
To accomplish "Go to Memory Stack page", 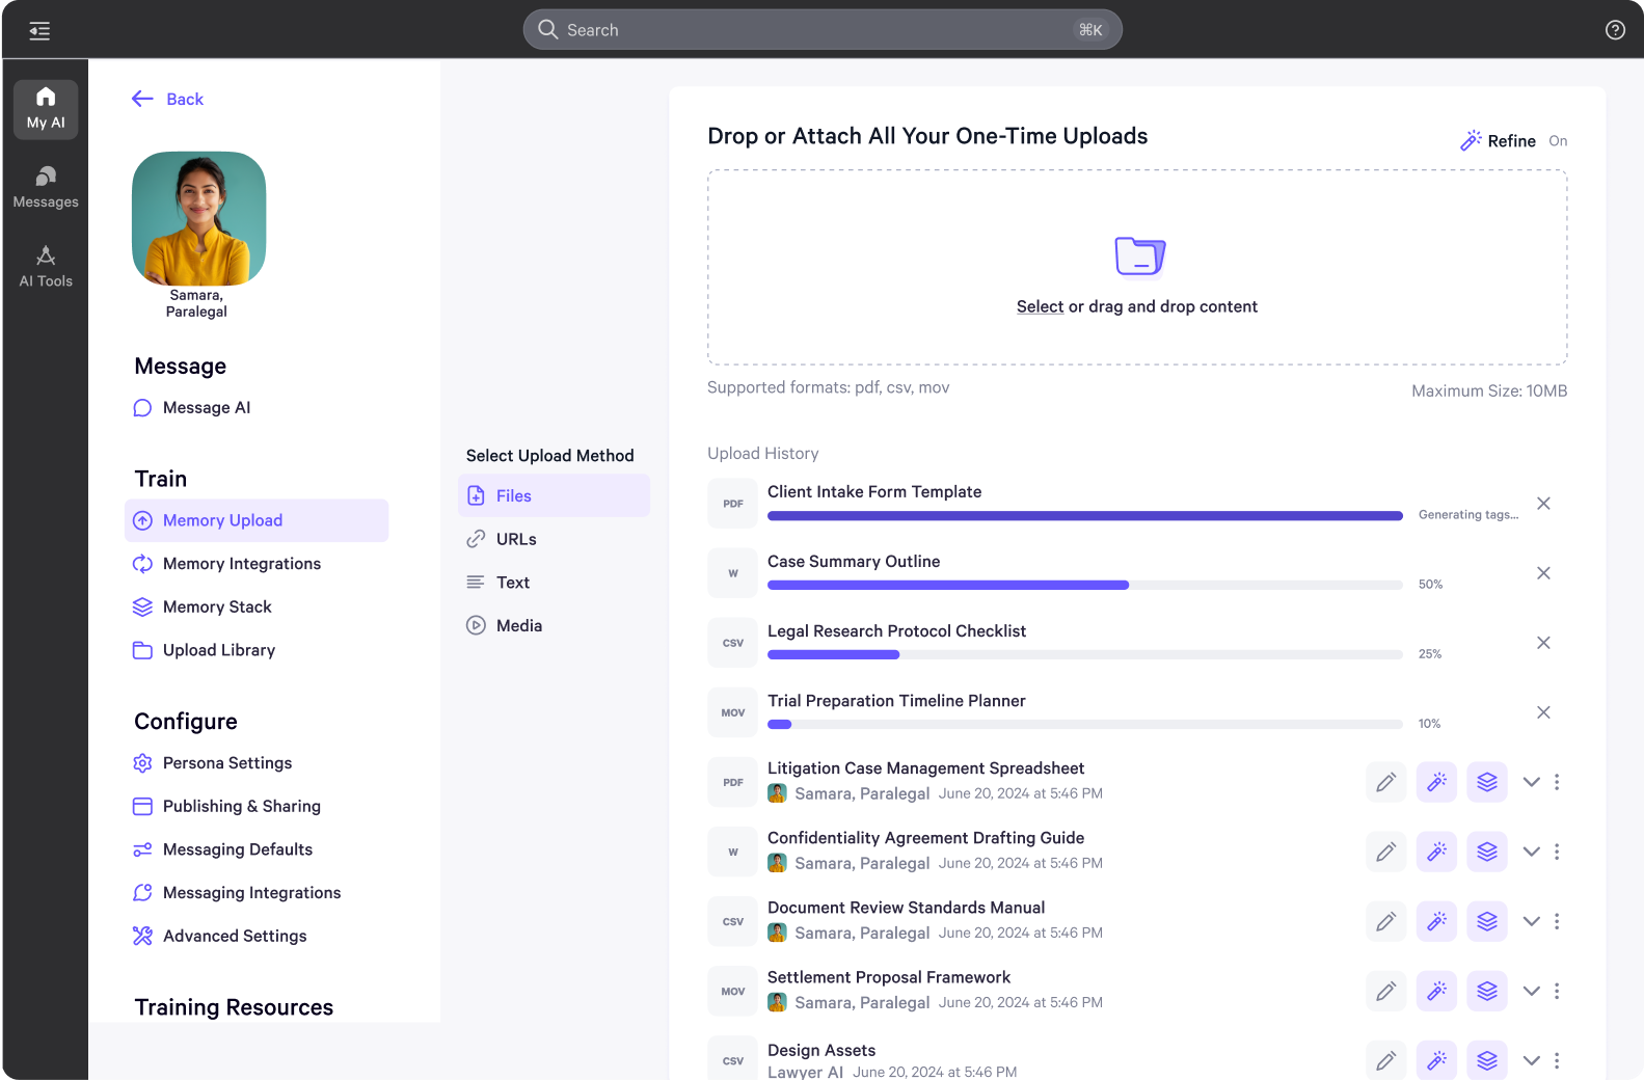I will point(217,607).
